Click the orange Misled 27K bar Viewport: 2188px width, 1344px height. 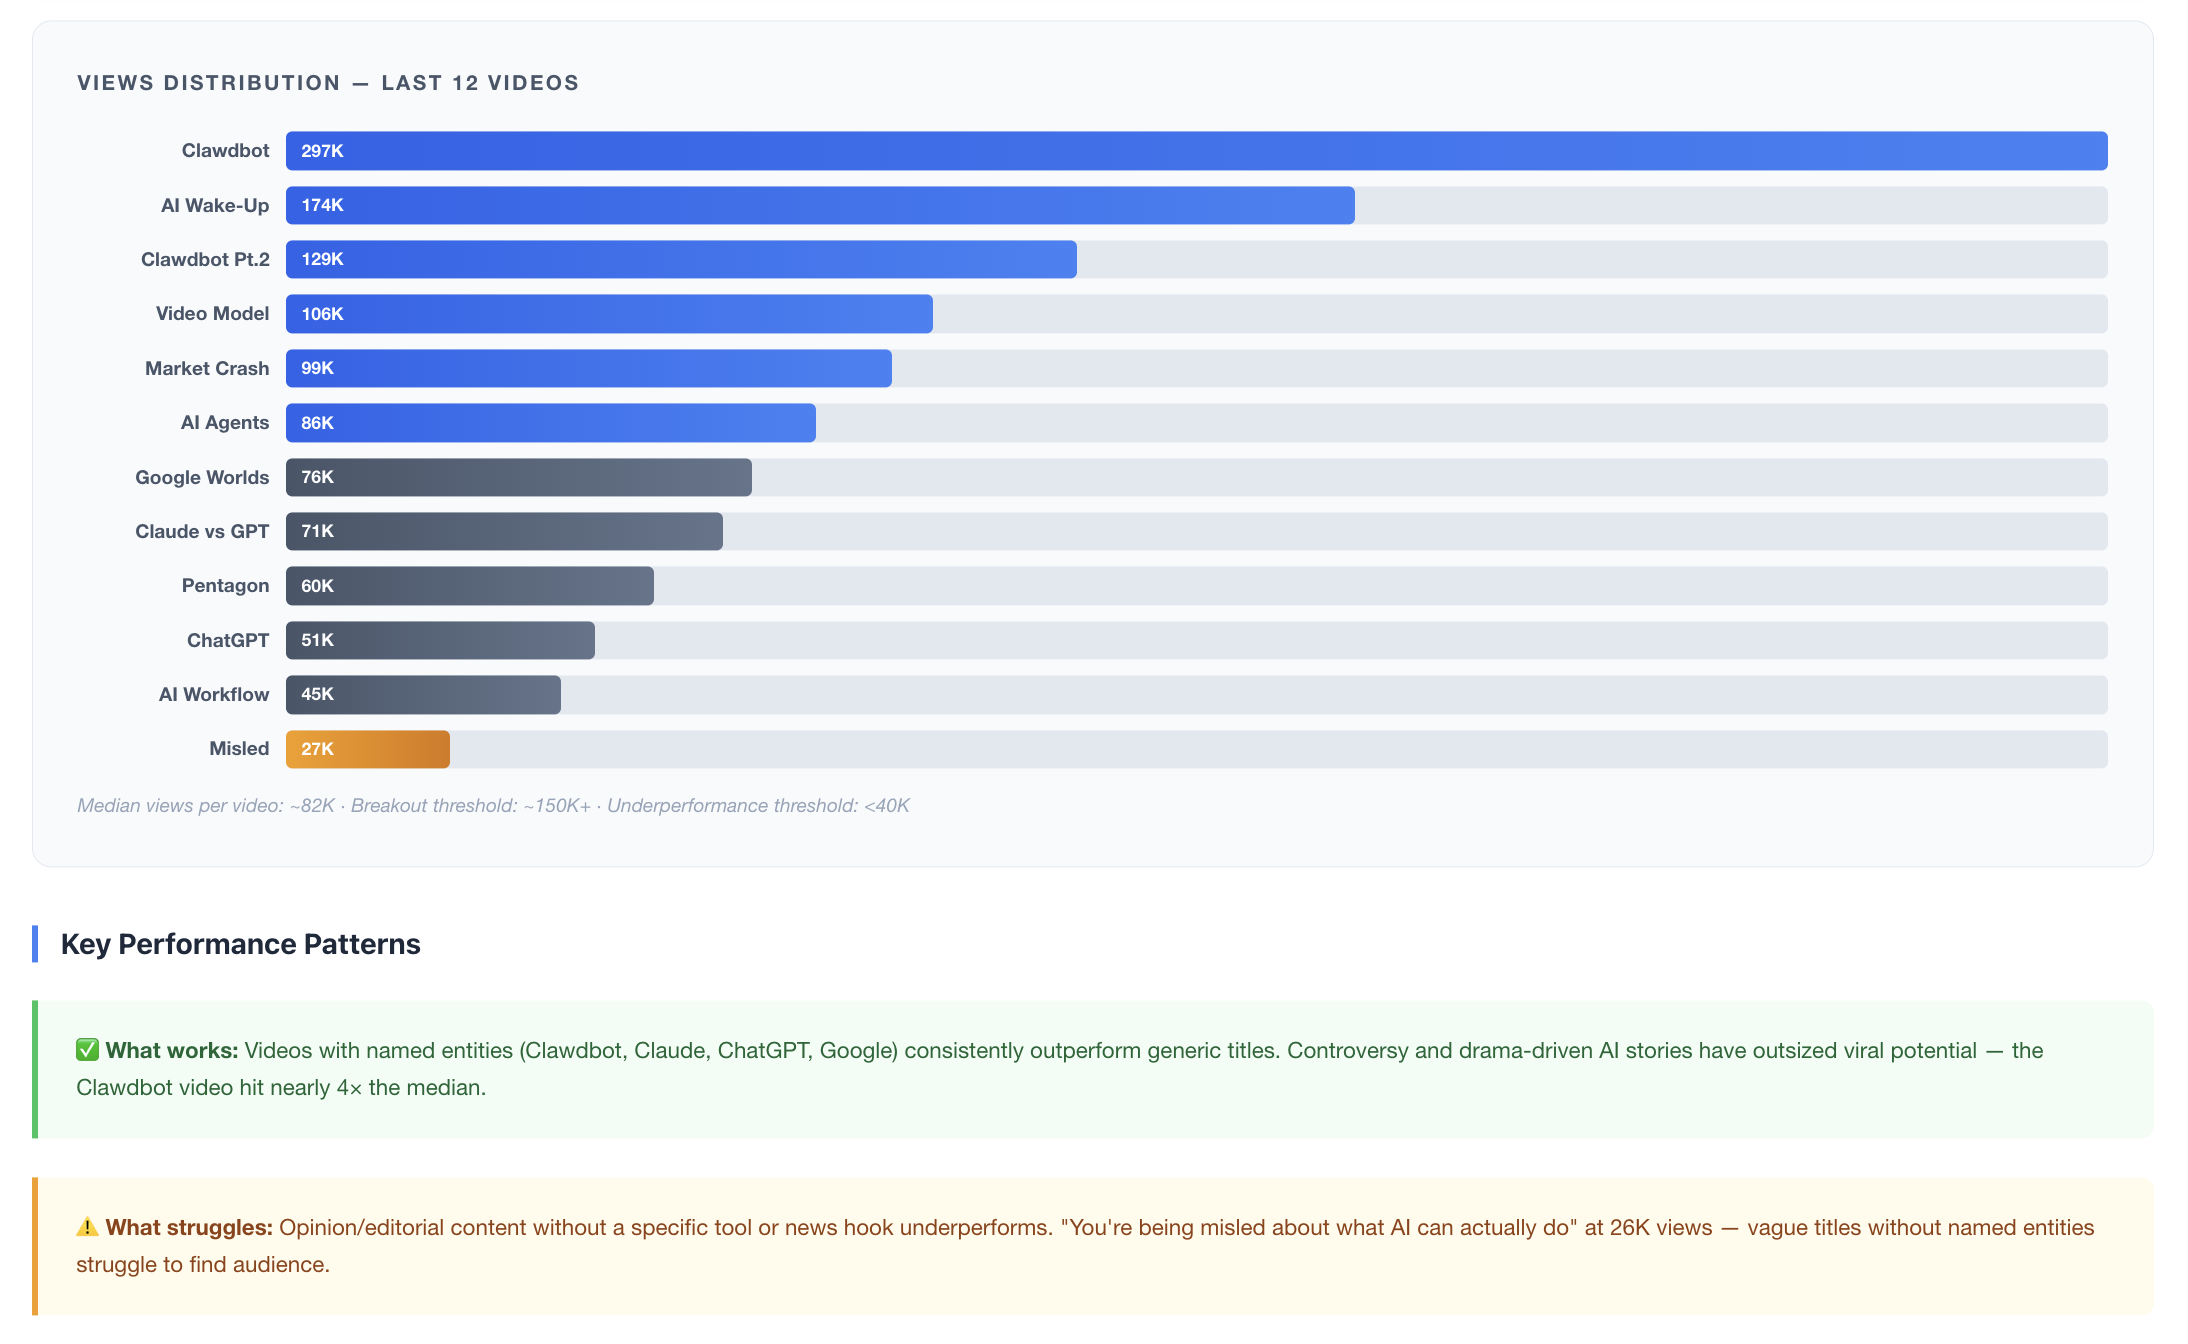point(367,749)
